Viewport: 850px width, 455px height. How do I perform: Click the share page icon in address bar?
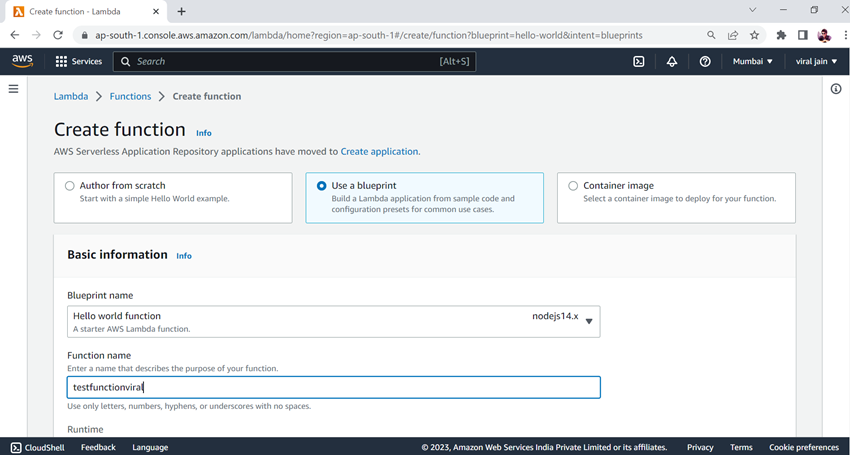tap(733, 35)
